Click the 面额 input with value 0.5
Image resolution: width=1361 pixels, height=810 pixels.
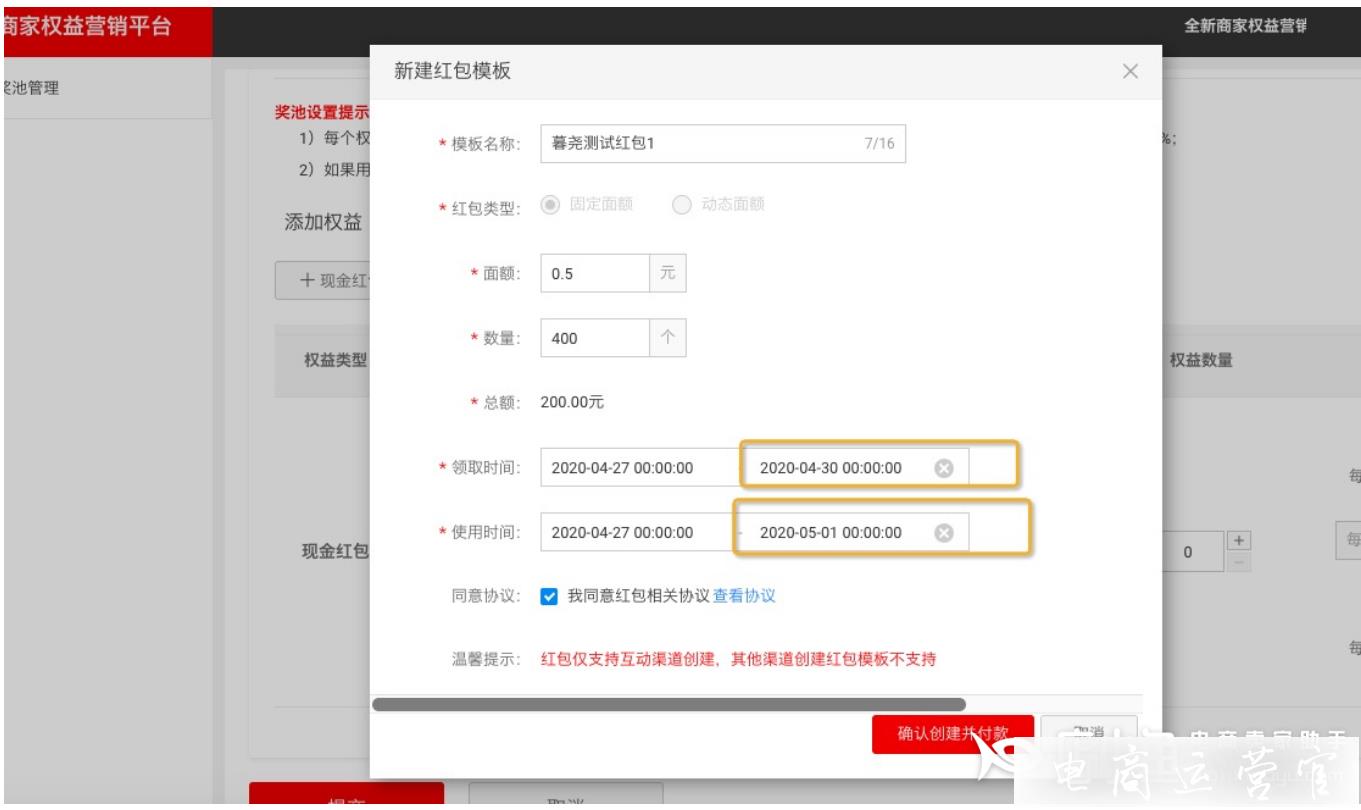(595, 274)
